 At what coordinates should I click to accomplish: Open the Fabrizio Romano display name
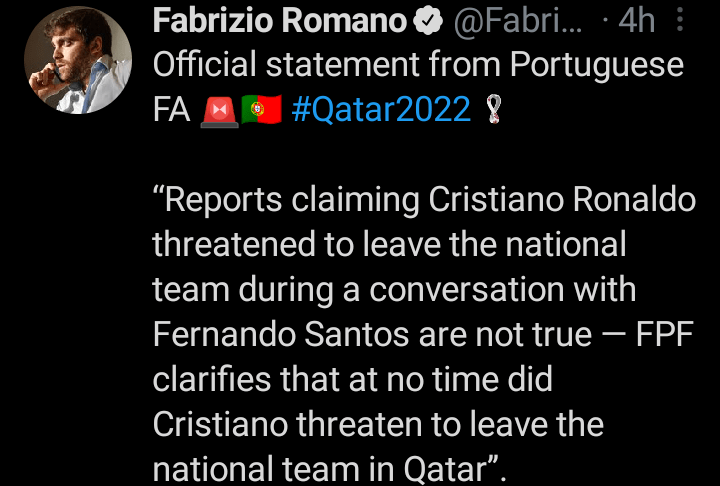(280, 22)
